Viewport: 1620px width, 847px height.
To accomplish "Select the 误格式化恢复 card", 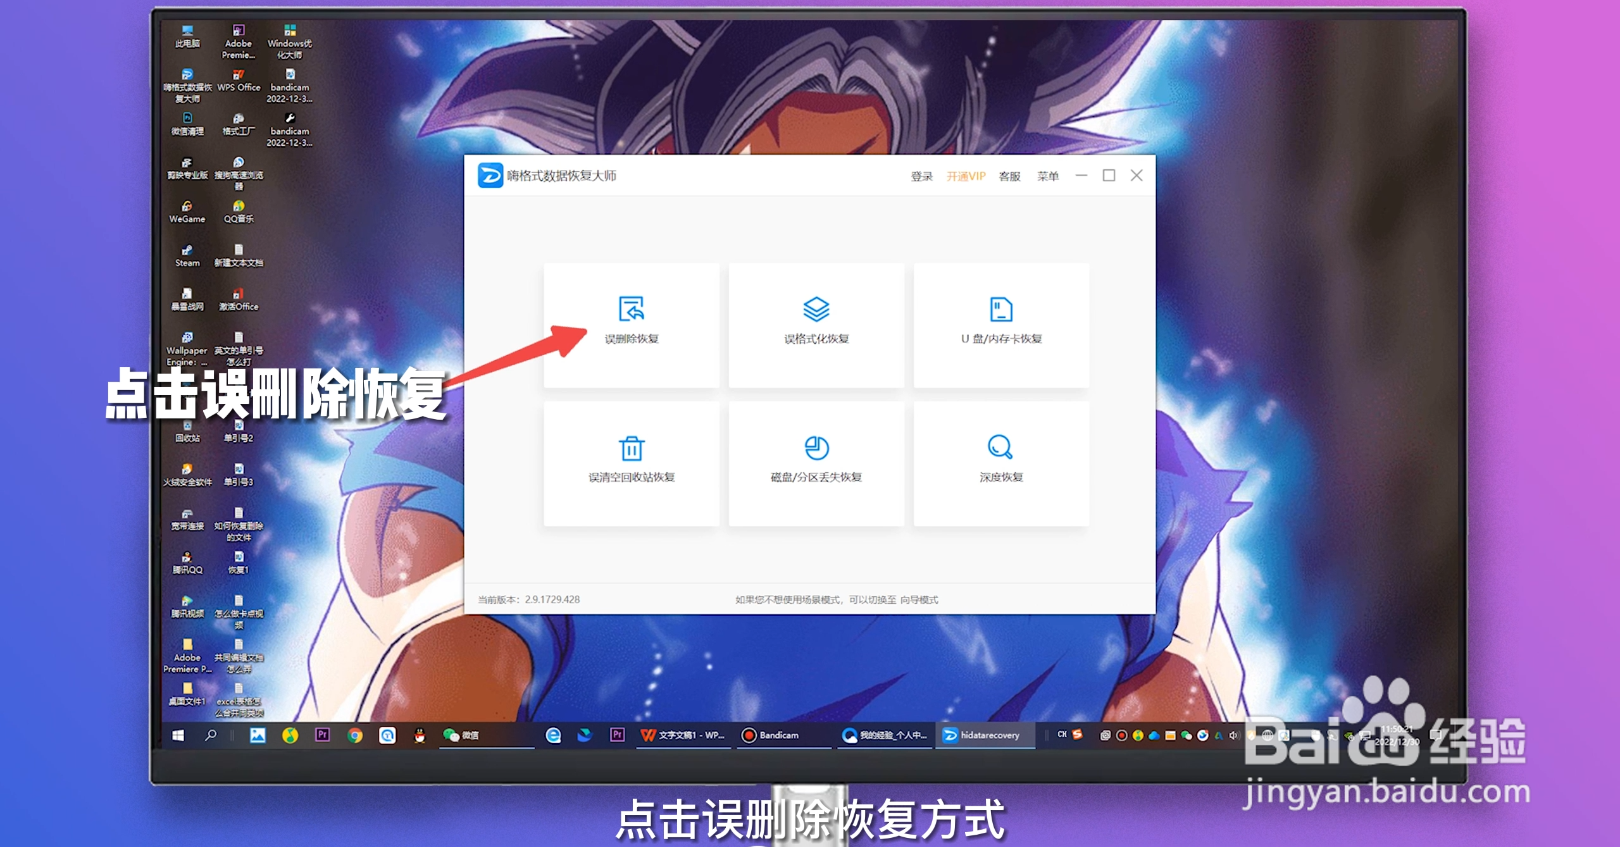I will point(816,325).
